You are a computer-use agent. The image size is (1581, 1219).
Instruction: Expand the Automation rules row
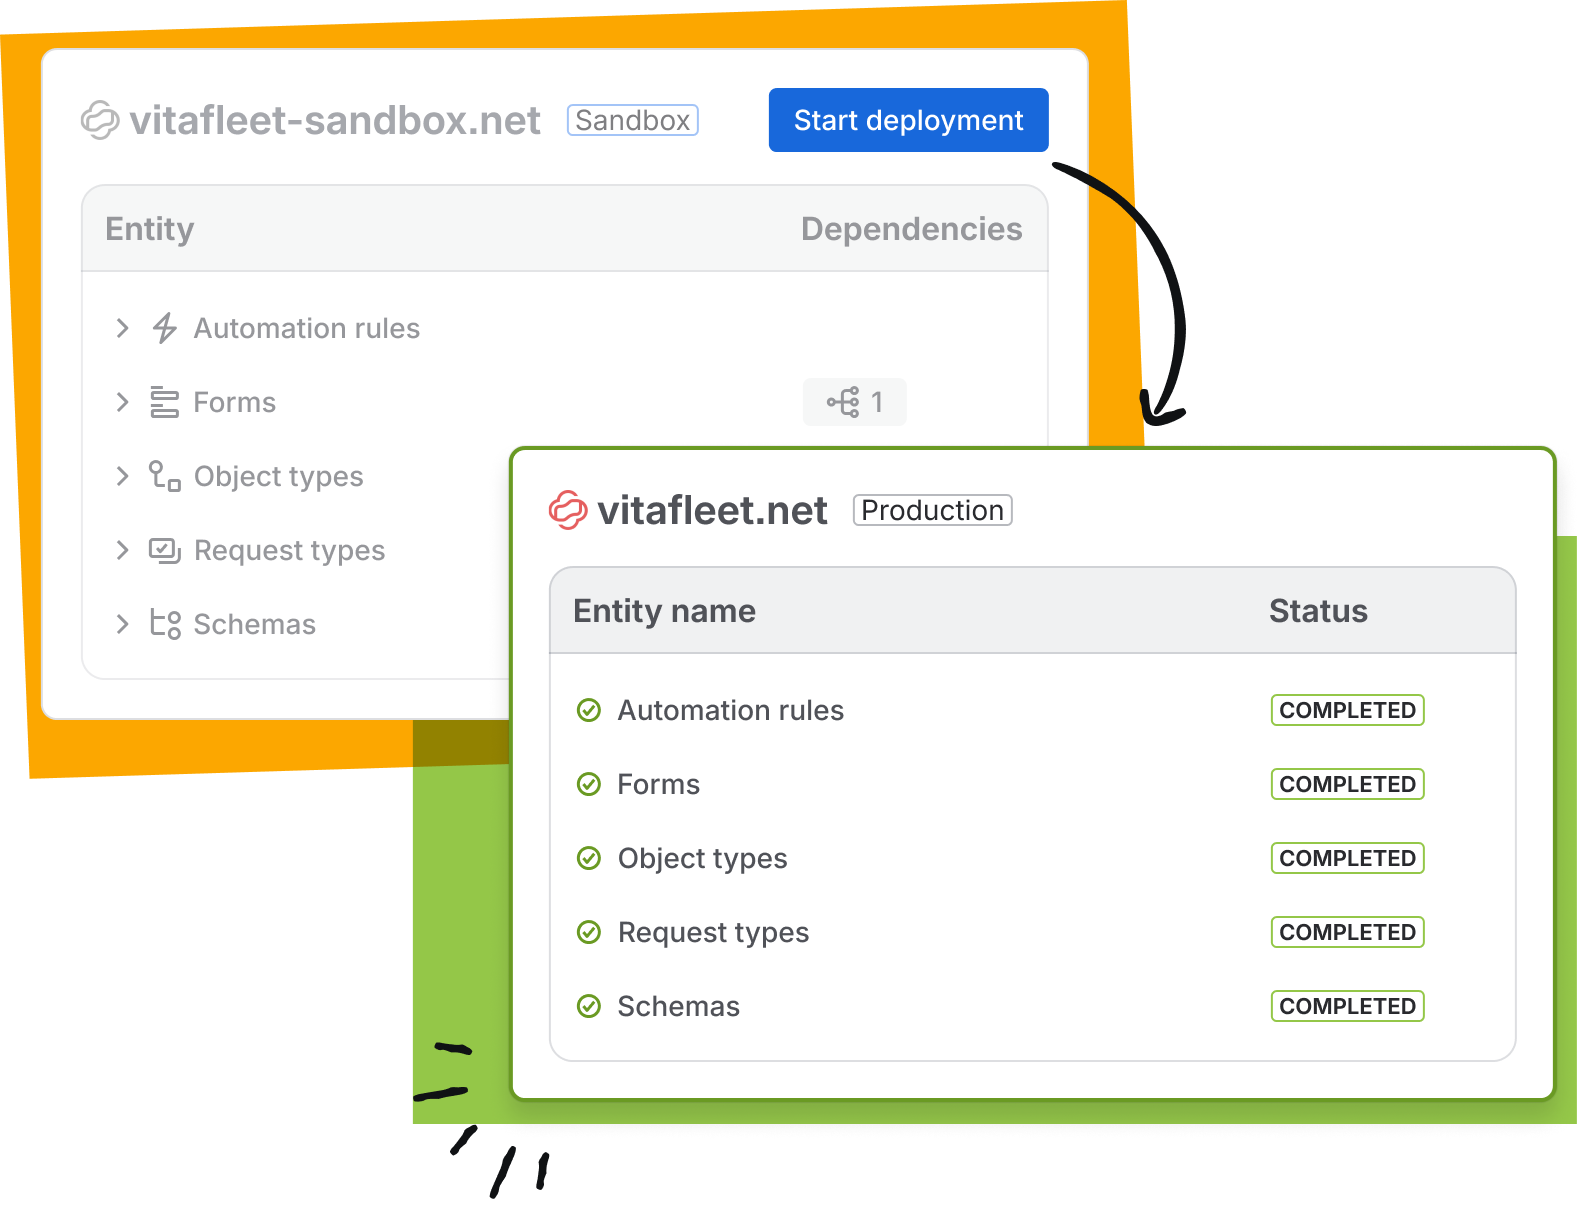coord(123,328)
